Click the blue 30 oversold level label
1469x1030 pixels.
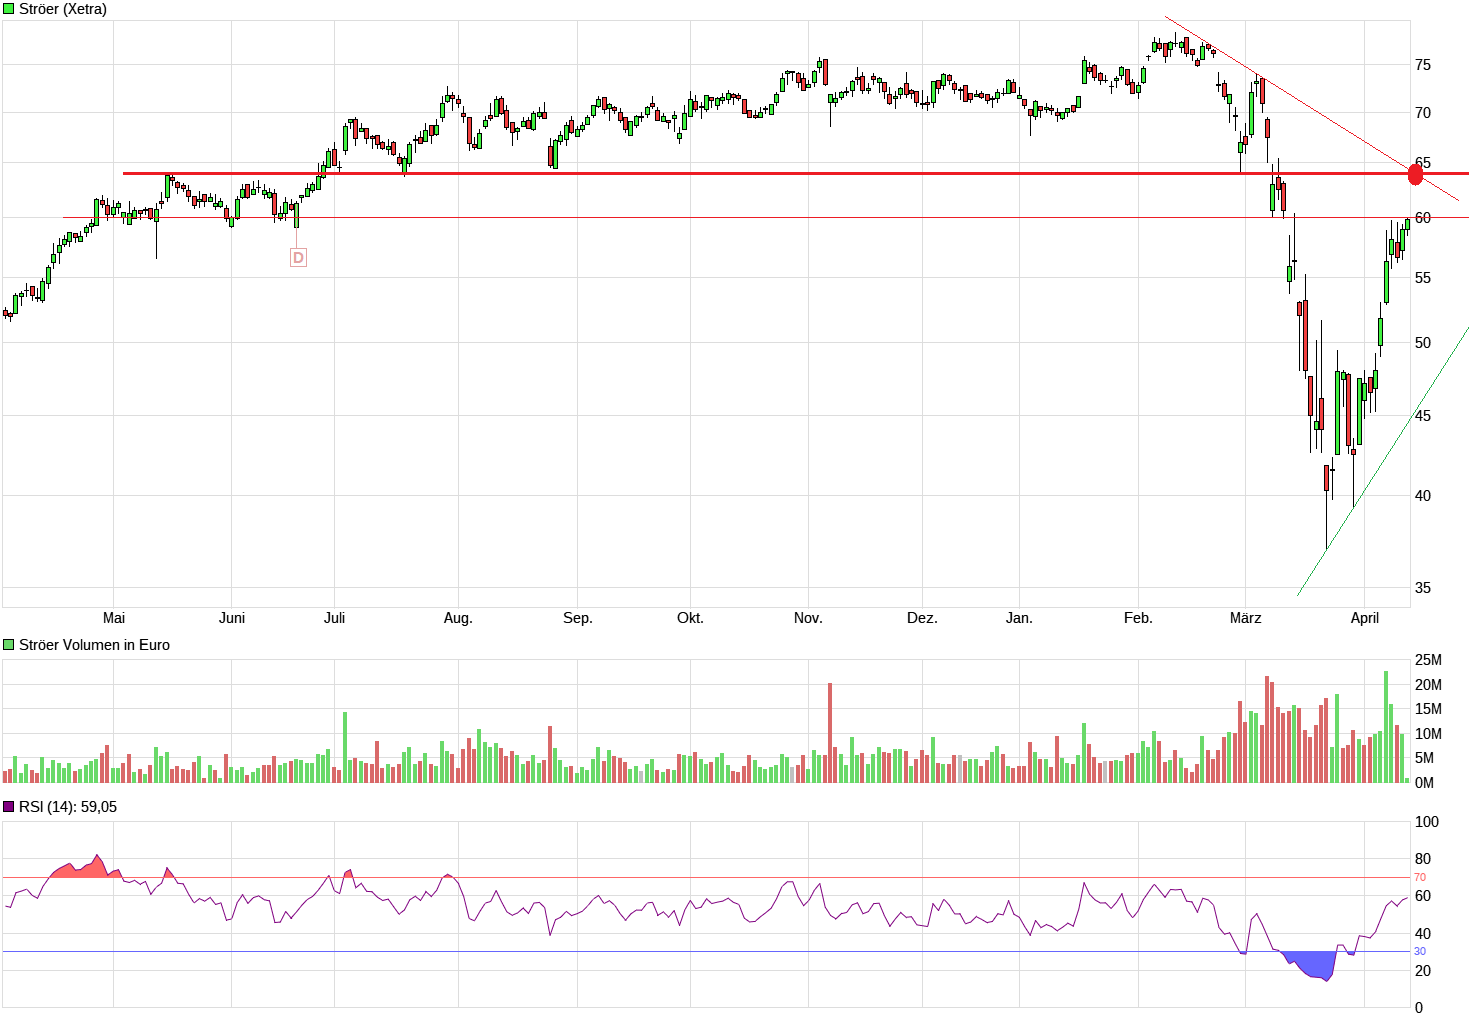pos(1420,951)
